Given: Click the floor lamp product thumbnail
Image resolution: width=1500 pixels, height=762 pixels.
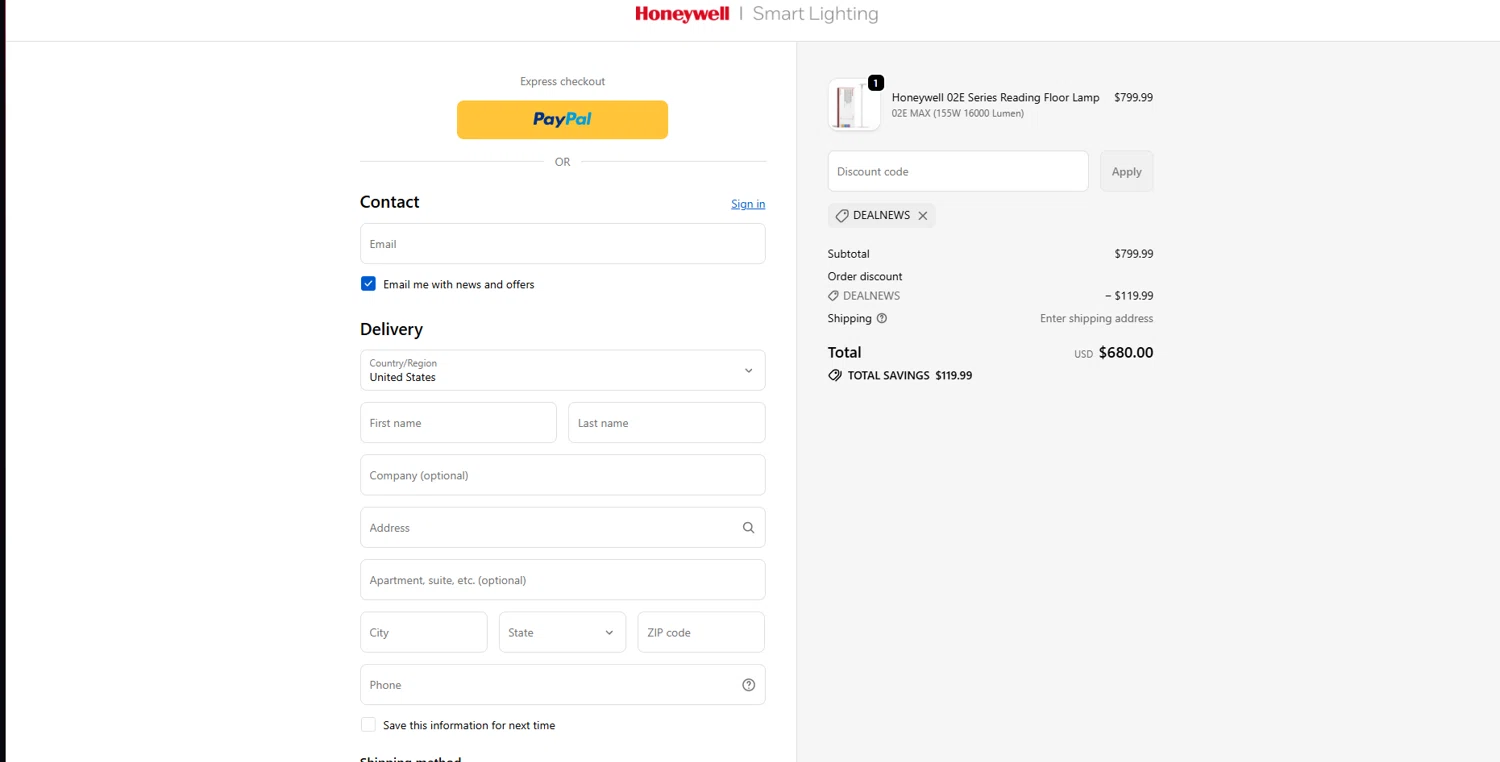Looking at the screenshot, I should point(854,104).
